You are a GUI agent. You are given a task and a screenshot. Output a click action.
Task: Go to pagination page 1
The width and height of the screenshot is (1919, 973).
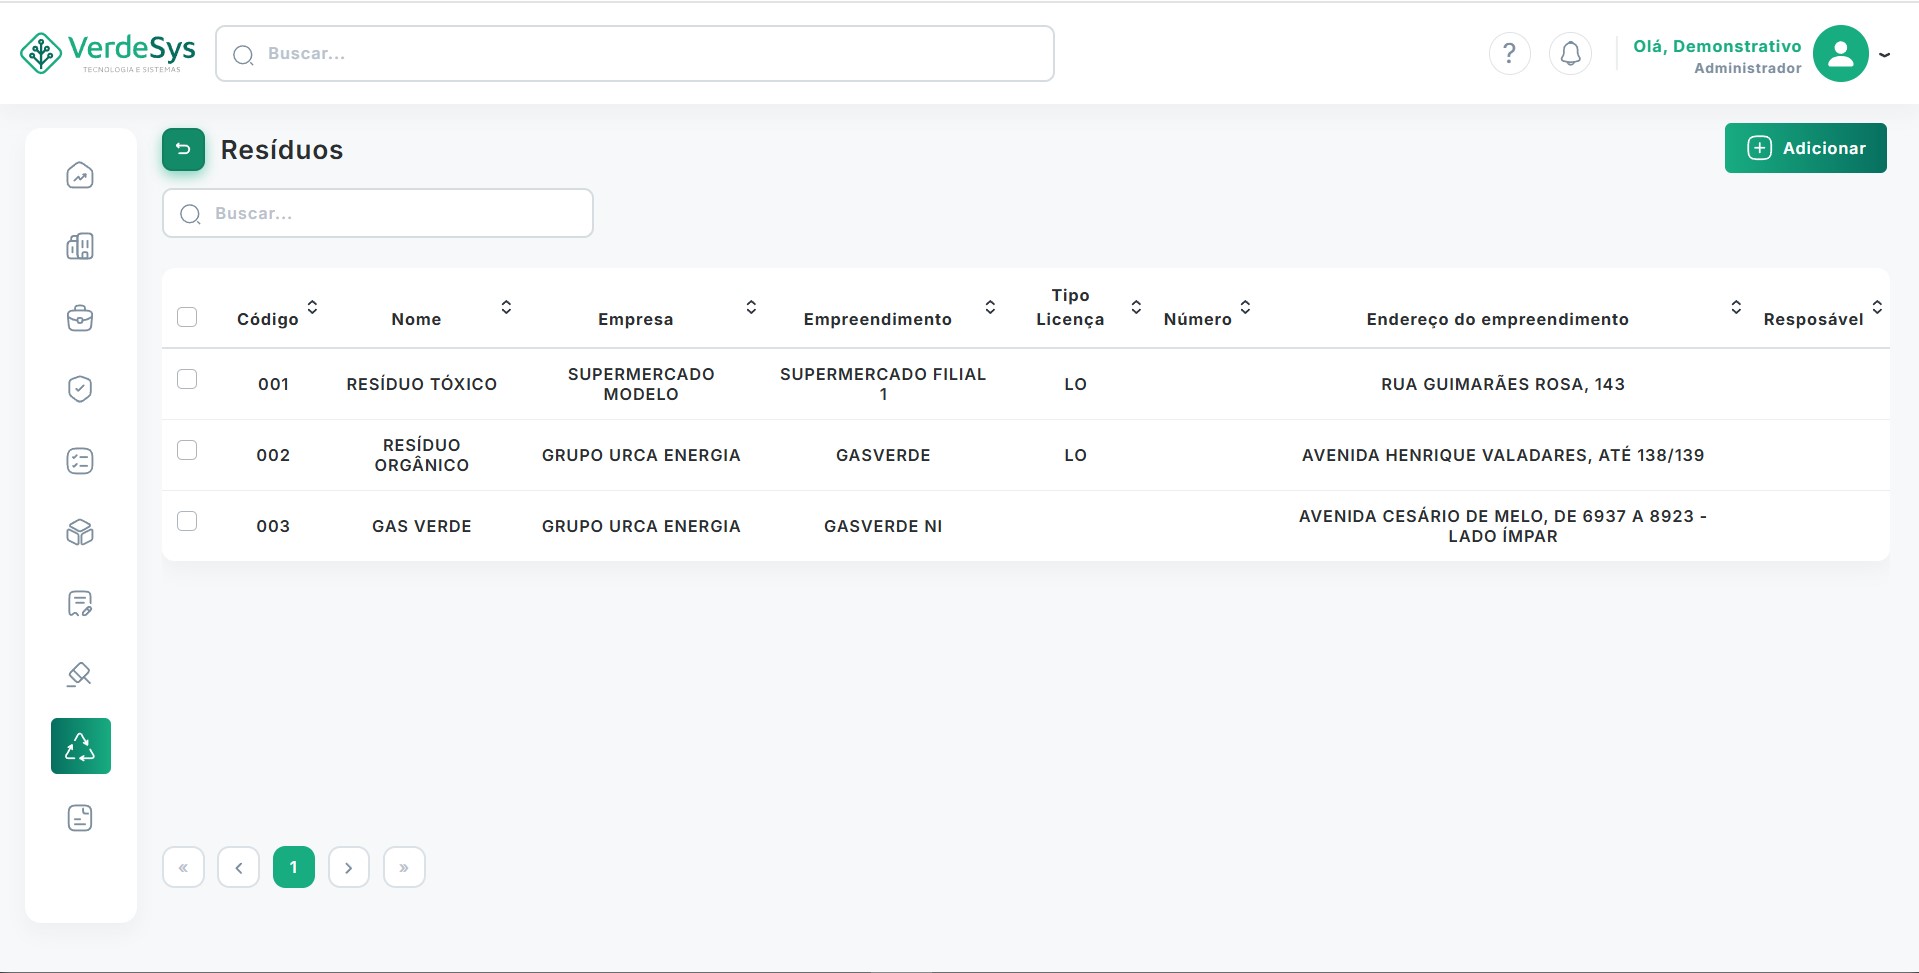click(294, 867)
